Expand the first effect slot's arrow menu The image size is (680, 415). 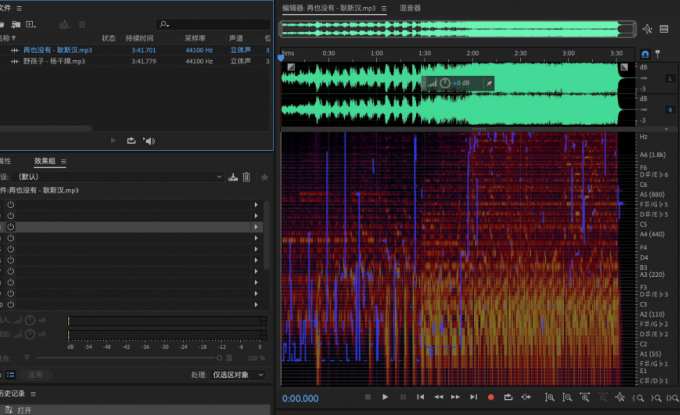tap(256, 205)
